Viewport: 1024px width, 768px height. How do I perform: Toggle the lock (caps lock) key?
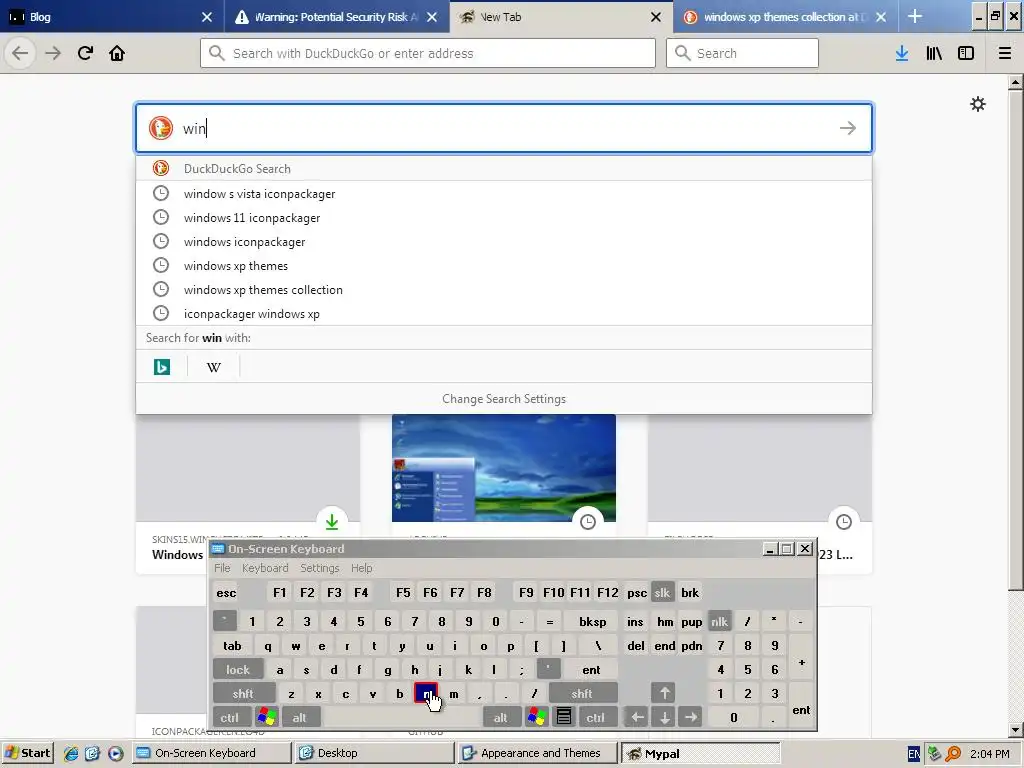(238, 669)
